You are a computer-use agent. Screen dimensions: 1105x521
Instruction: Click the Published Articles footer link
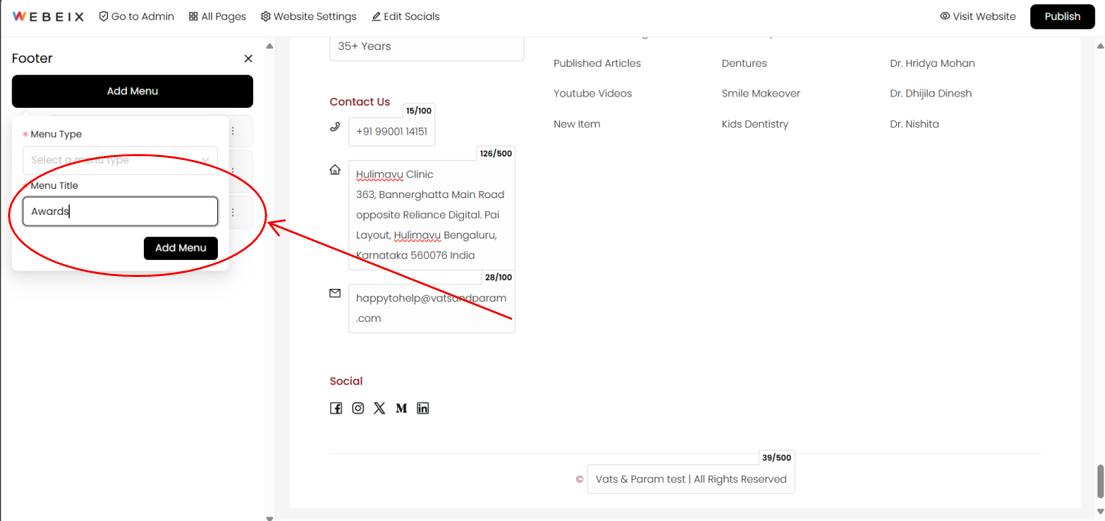(597, 63)
